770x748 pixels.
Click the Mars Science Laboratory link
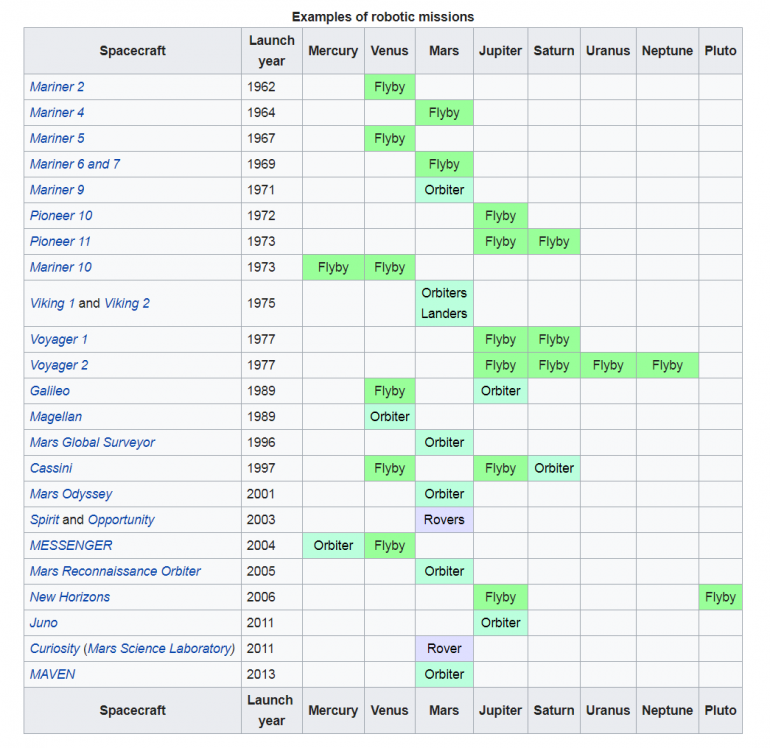pyautogui.click(x=160, y=648)
